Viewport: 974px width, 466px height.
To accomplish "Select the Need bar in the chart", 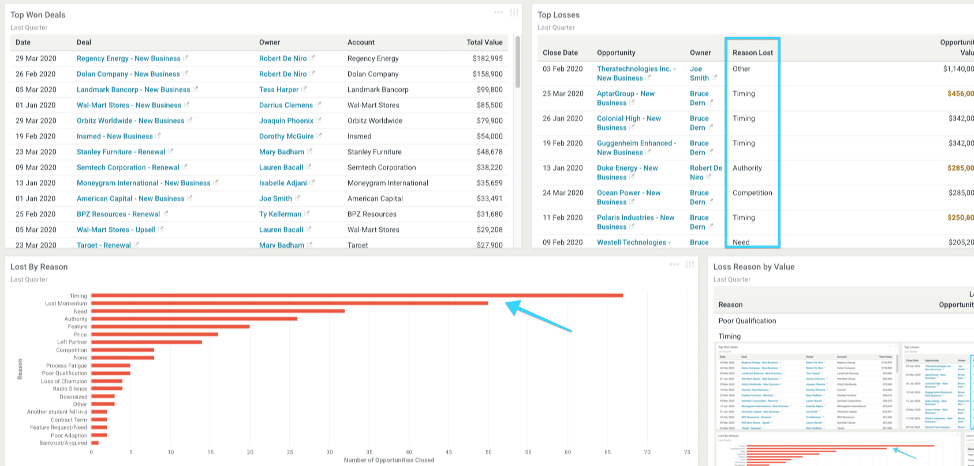I will tap(218, 311).
